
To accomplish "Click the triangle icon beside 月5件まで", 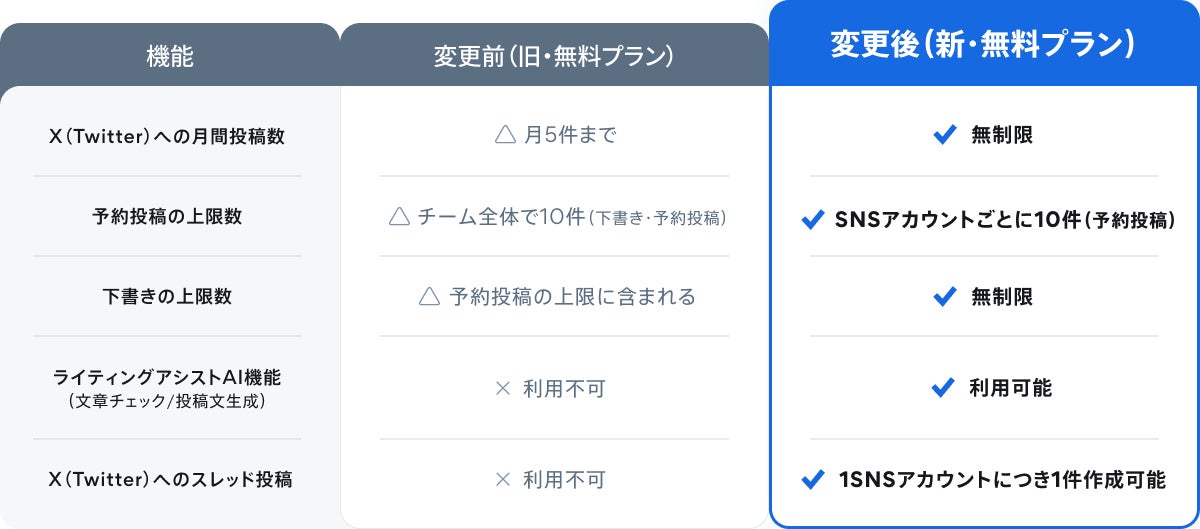I will click(505, 135).
